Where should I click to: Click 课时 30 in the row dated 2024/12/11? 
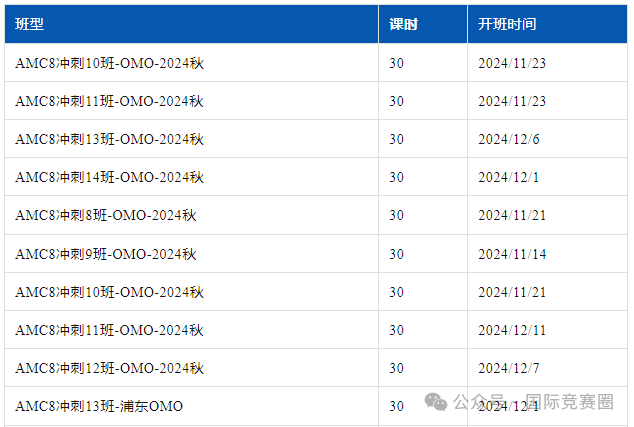[x=396, y=330]
